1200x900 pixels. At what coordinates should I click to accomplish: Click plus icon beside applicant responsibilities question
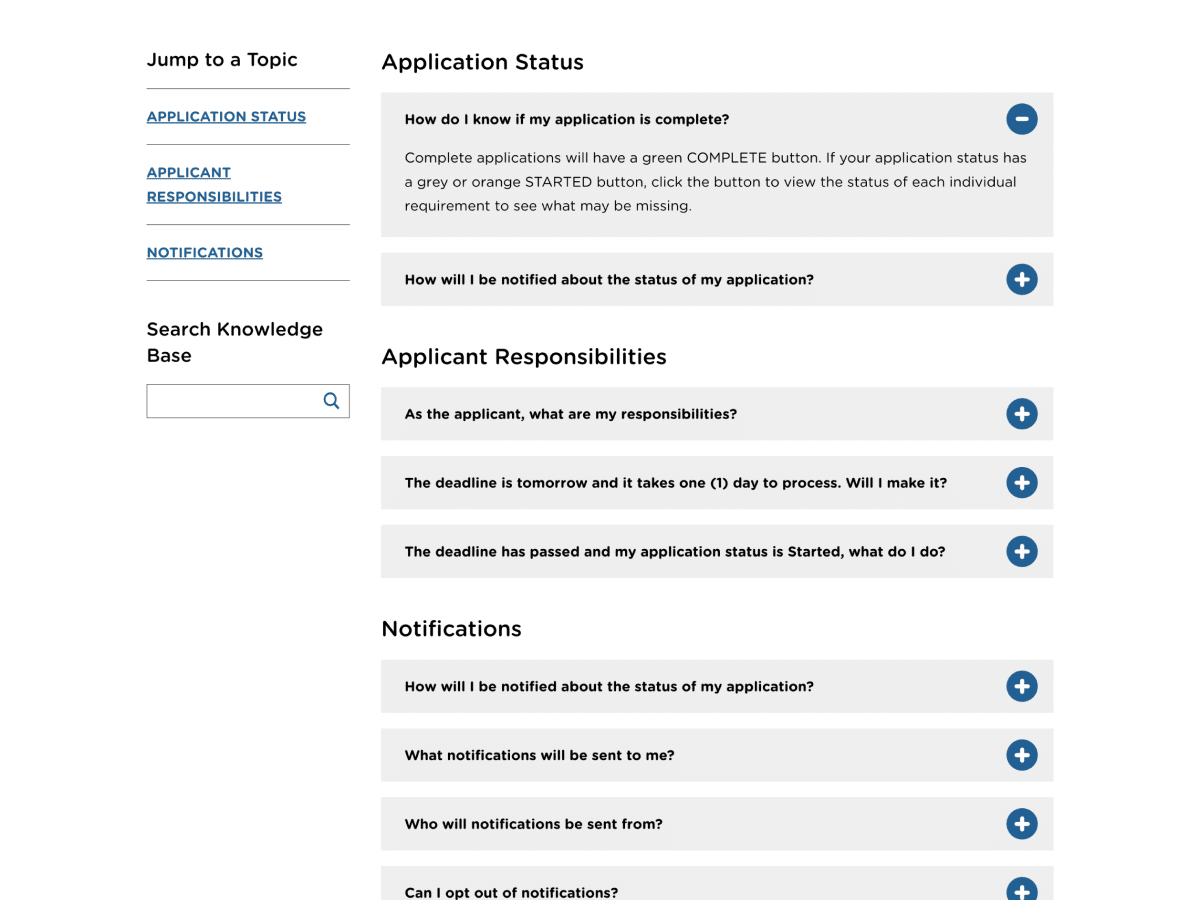point(1021,414)
